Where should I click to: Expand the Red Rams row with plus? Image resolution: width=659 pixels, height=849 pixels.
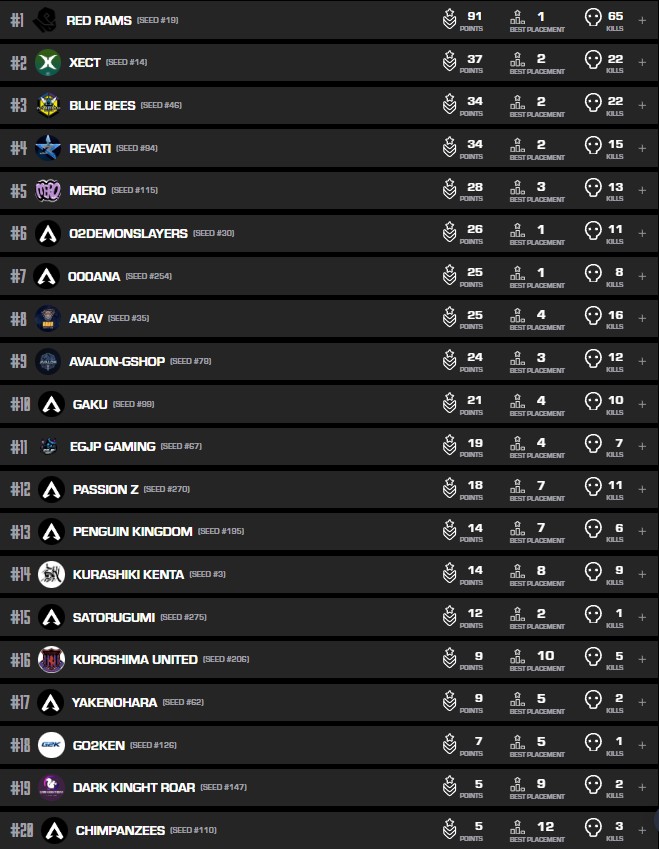click(x=642, y=19)
